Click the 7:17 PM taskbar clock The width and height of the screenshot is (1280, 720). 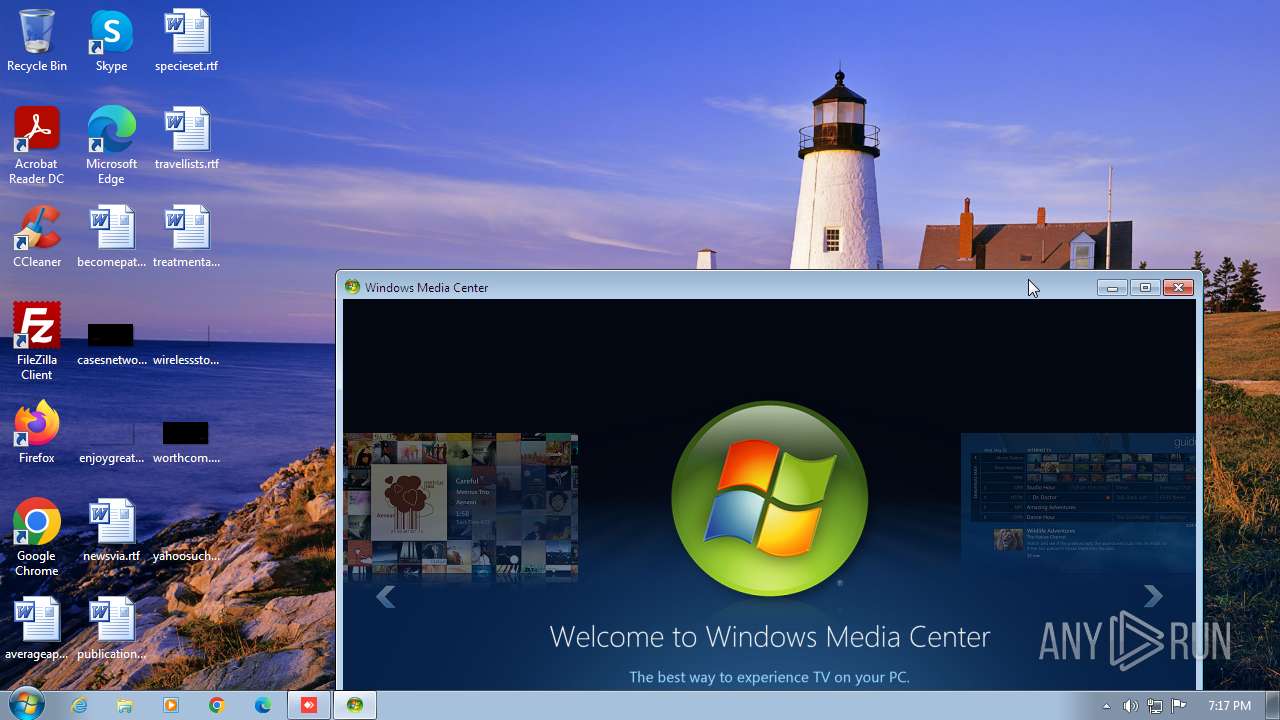pos(1229,706)
